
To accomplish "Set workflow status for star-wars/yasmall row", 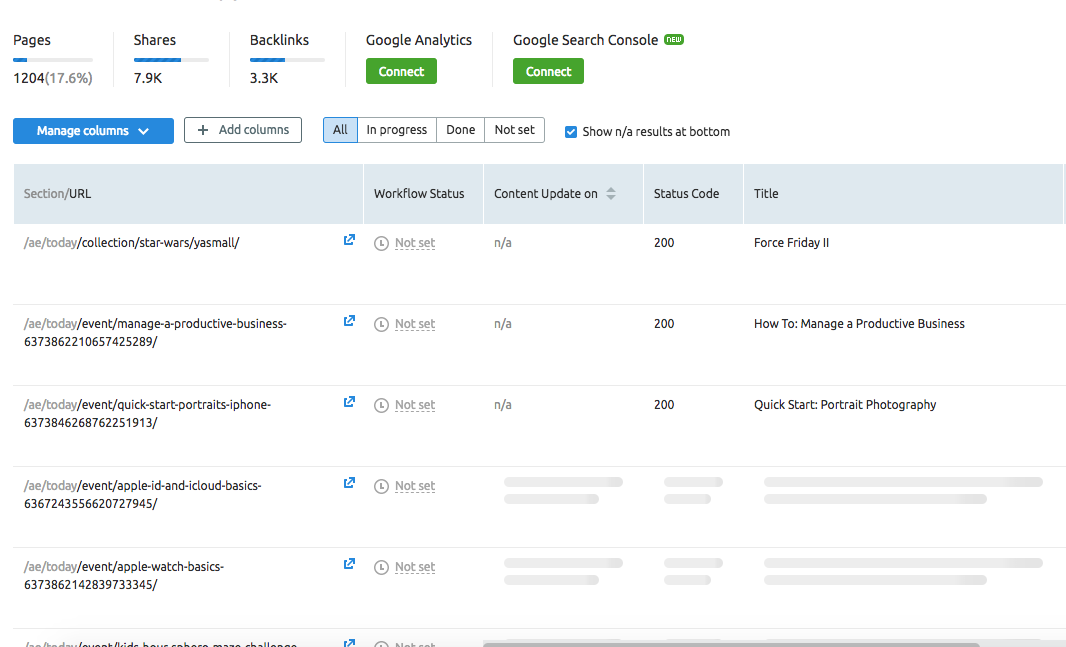I will coord(415,243).
